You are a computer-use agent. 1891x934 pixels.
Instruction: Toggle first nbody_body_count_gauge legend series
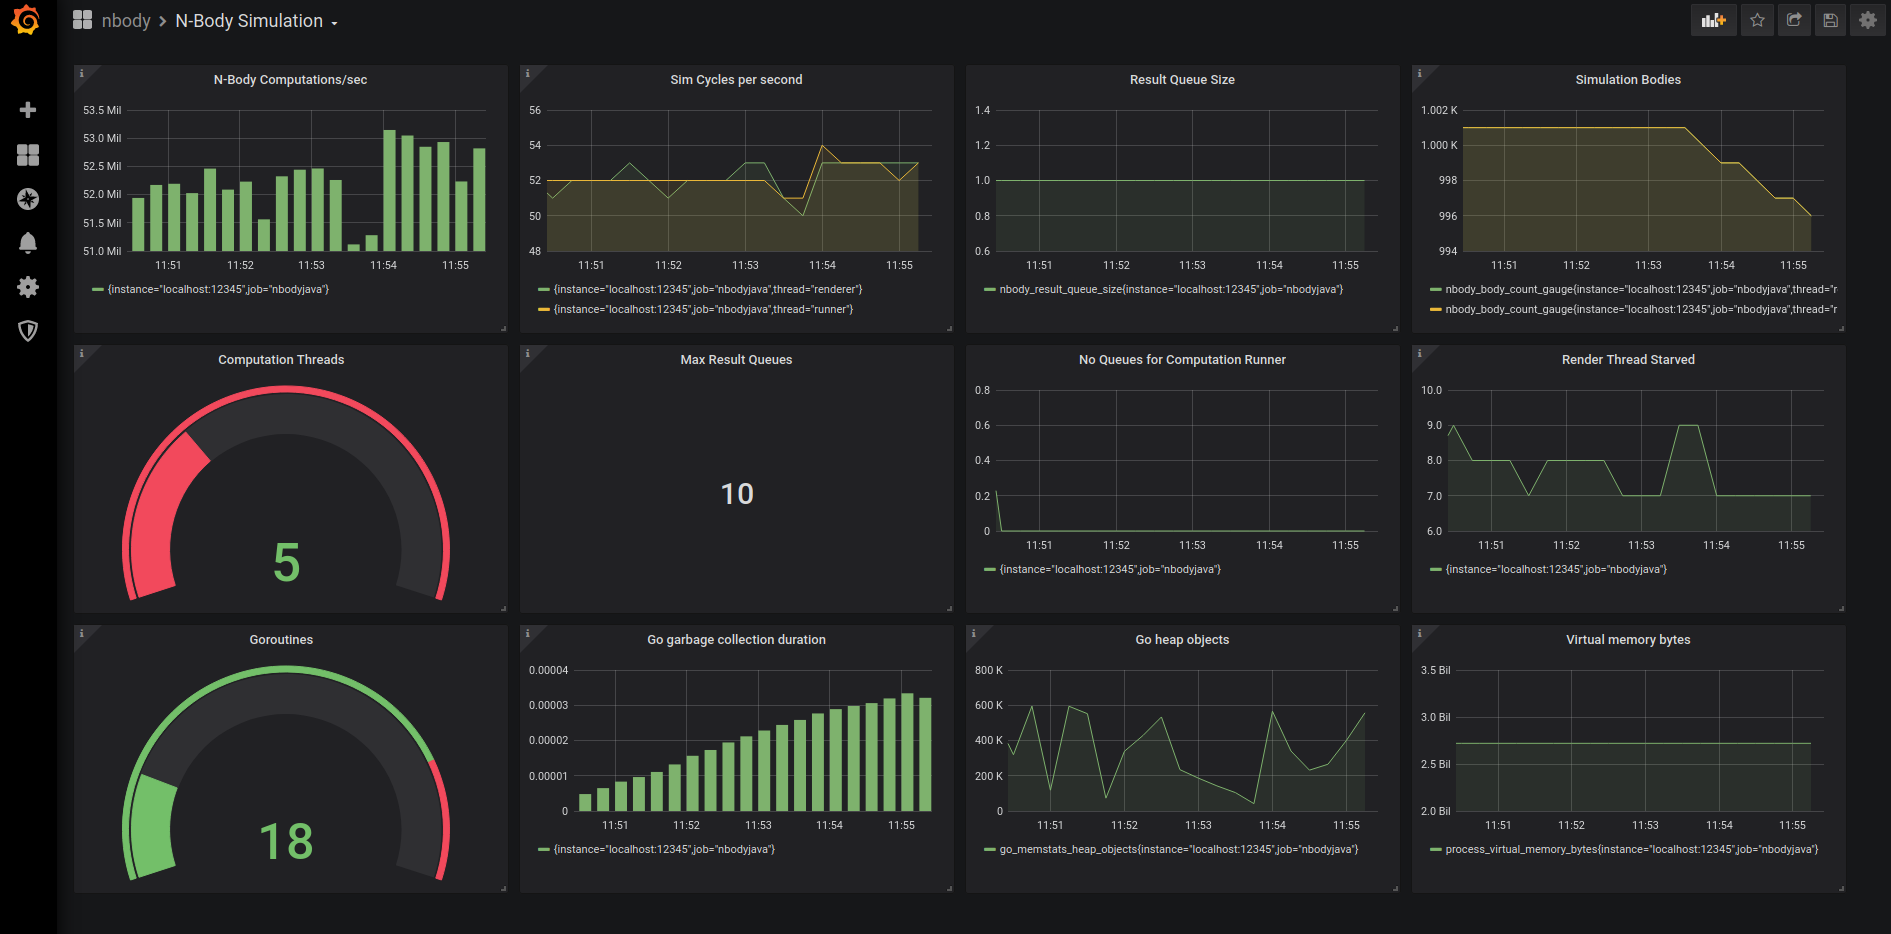[1641, 289]
